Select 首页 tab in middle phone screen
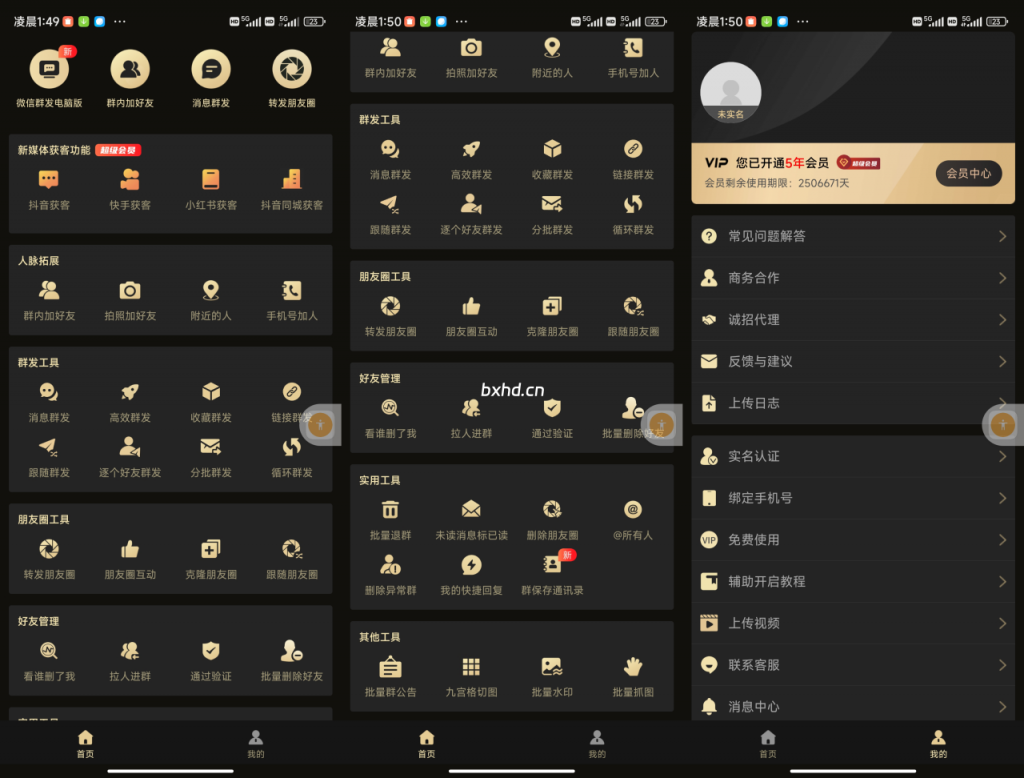This screenshot has height=778, width=1024. [426, 743]
